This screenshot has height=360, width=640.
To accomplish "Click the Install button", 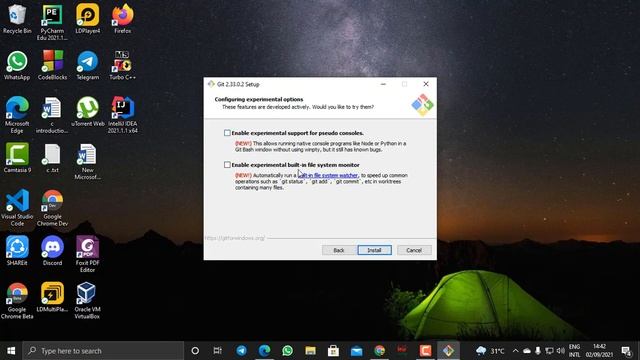I will point(374,250).
